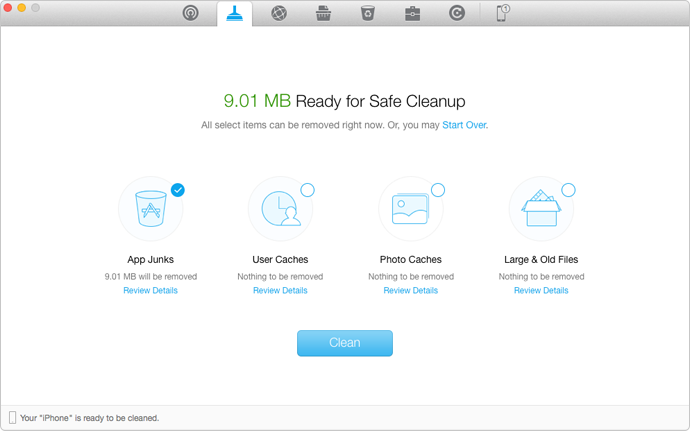Click the User Caches clock icon
This screenshot has height=431, width=690.
[281, 209]
